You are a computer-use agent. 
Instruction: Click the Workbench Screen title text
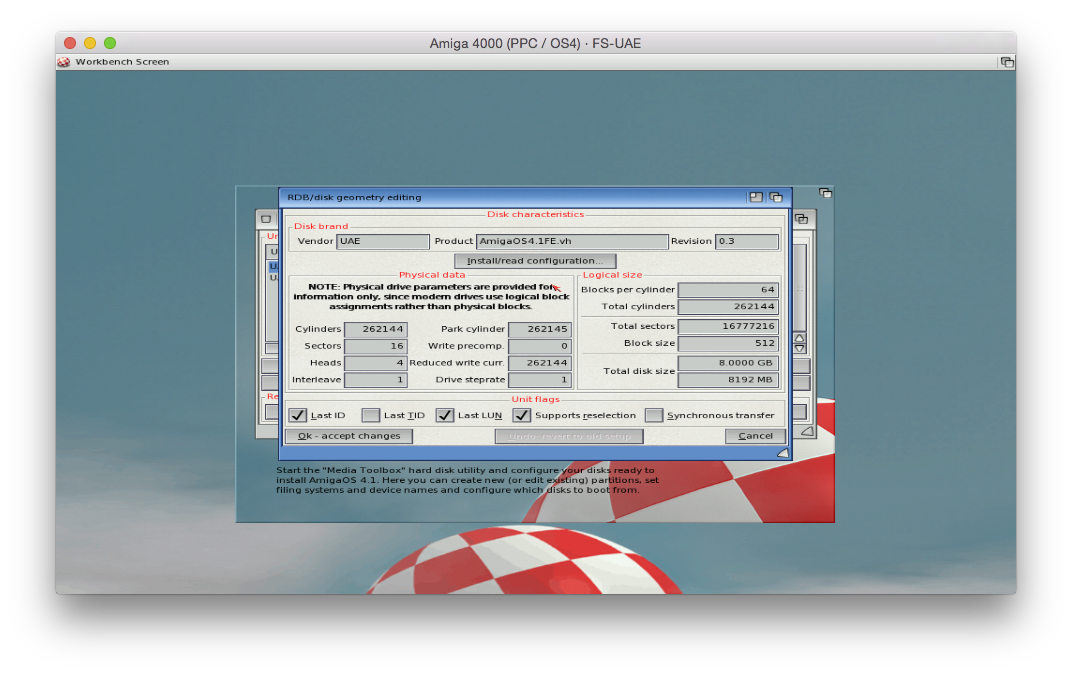(122, 62)
